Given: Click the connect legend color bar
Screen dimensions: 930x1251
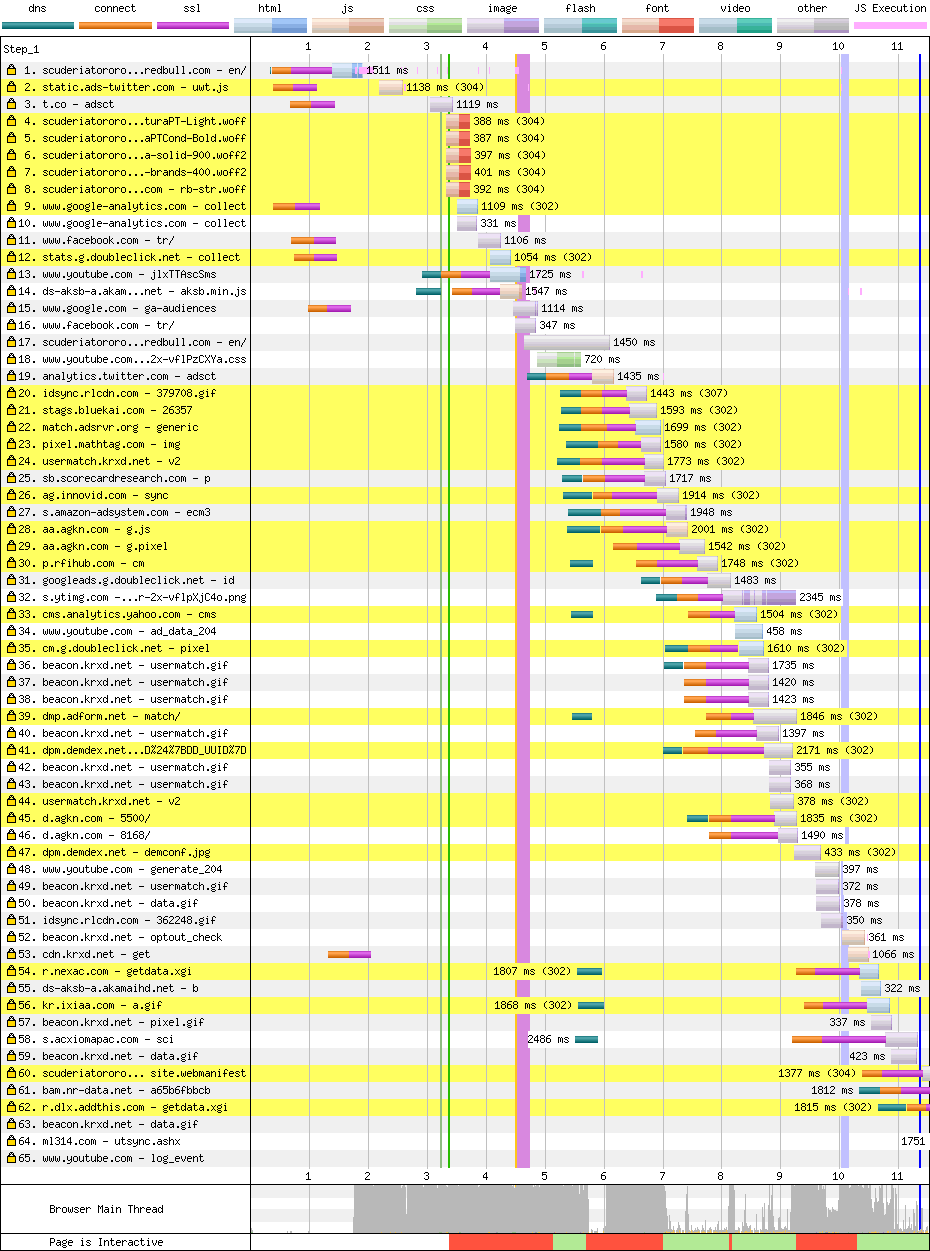Looking at the screenshot, I should click(114, 25).
